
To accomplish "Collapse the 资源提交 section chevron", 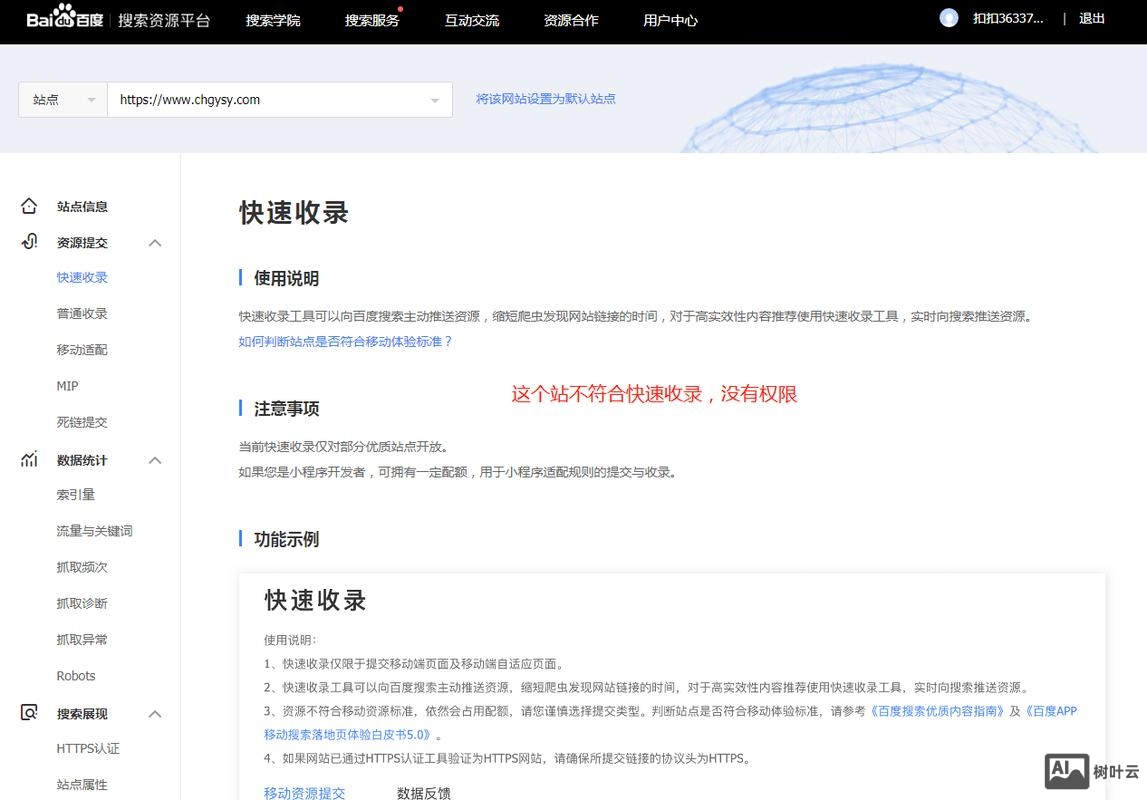I will click(x=155, y=242).
